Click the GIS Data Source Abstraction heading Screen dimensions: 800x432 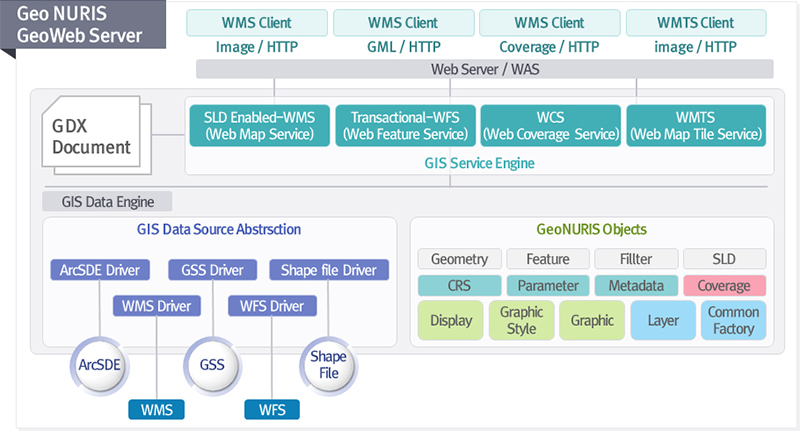coord(219,230)
